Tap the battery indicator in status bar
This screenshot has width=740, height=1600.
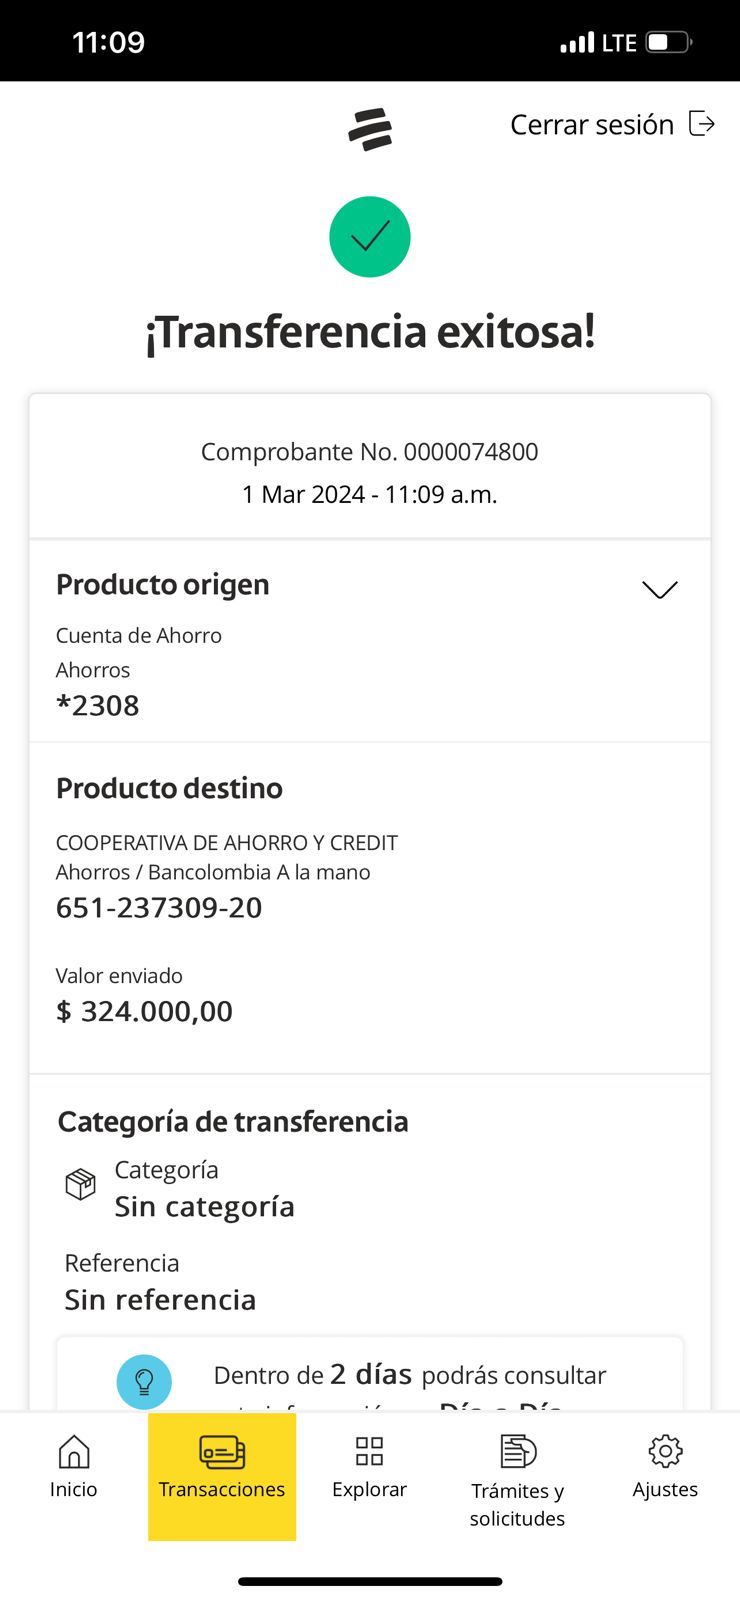[668, 42]
